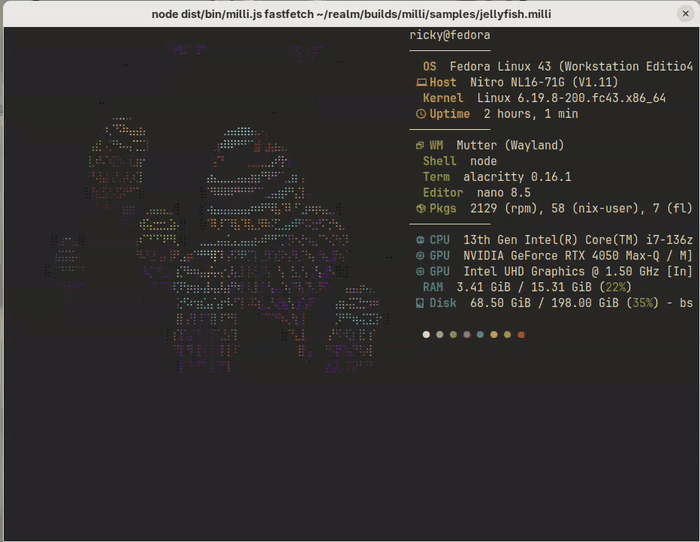Image resolution: width=700 pixels, height=542 pixels.
Task: Click the windows icon beside WM
Action: 420,146
